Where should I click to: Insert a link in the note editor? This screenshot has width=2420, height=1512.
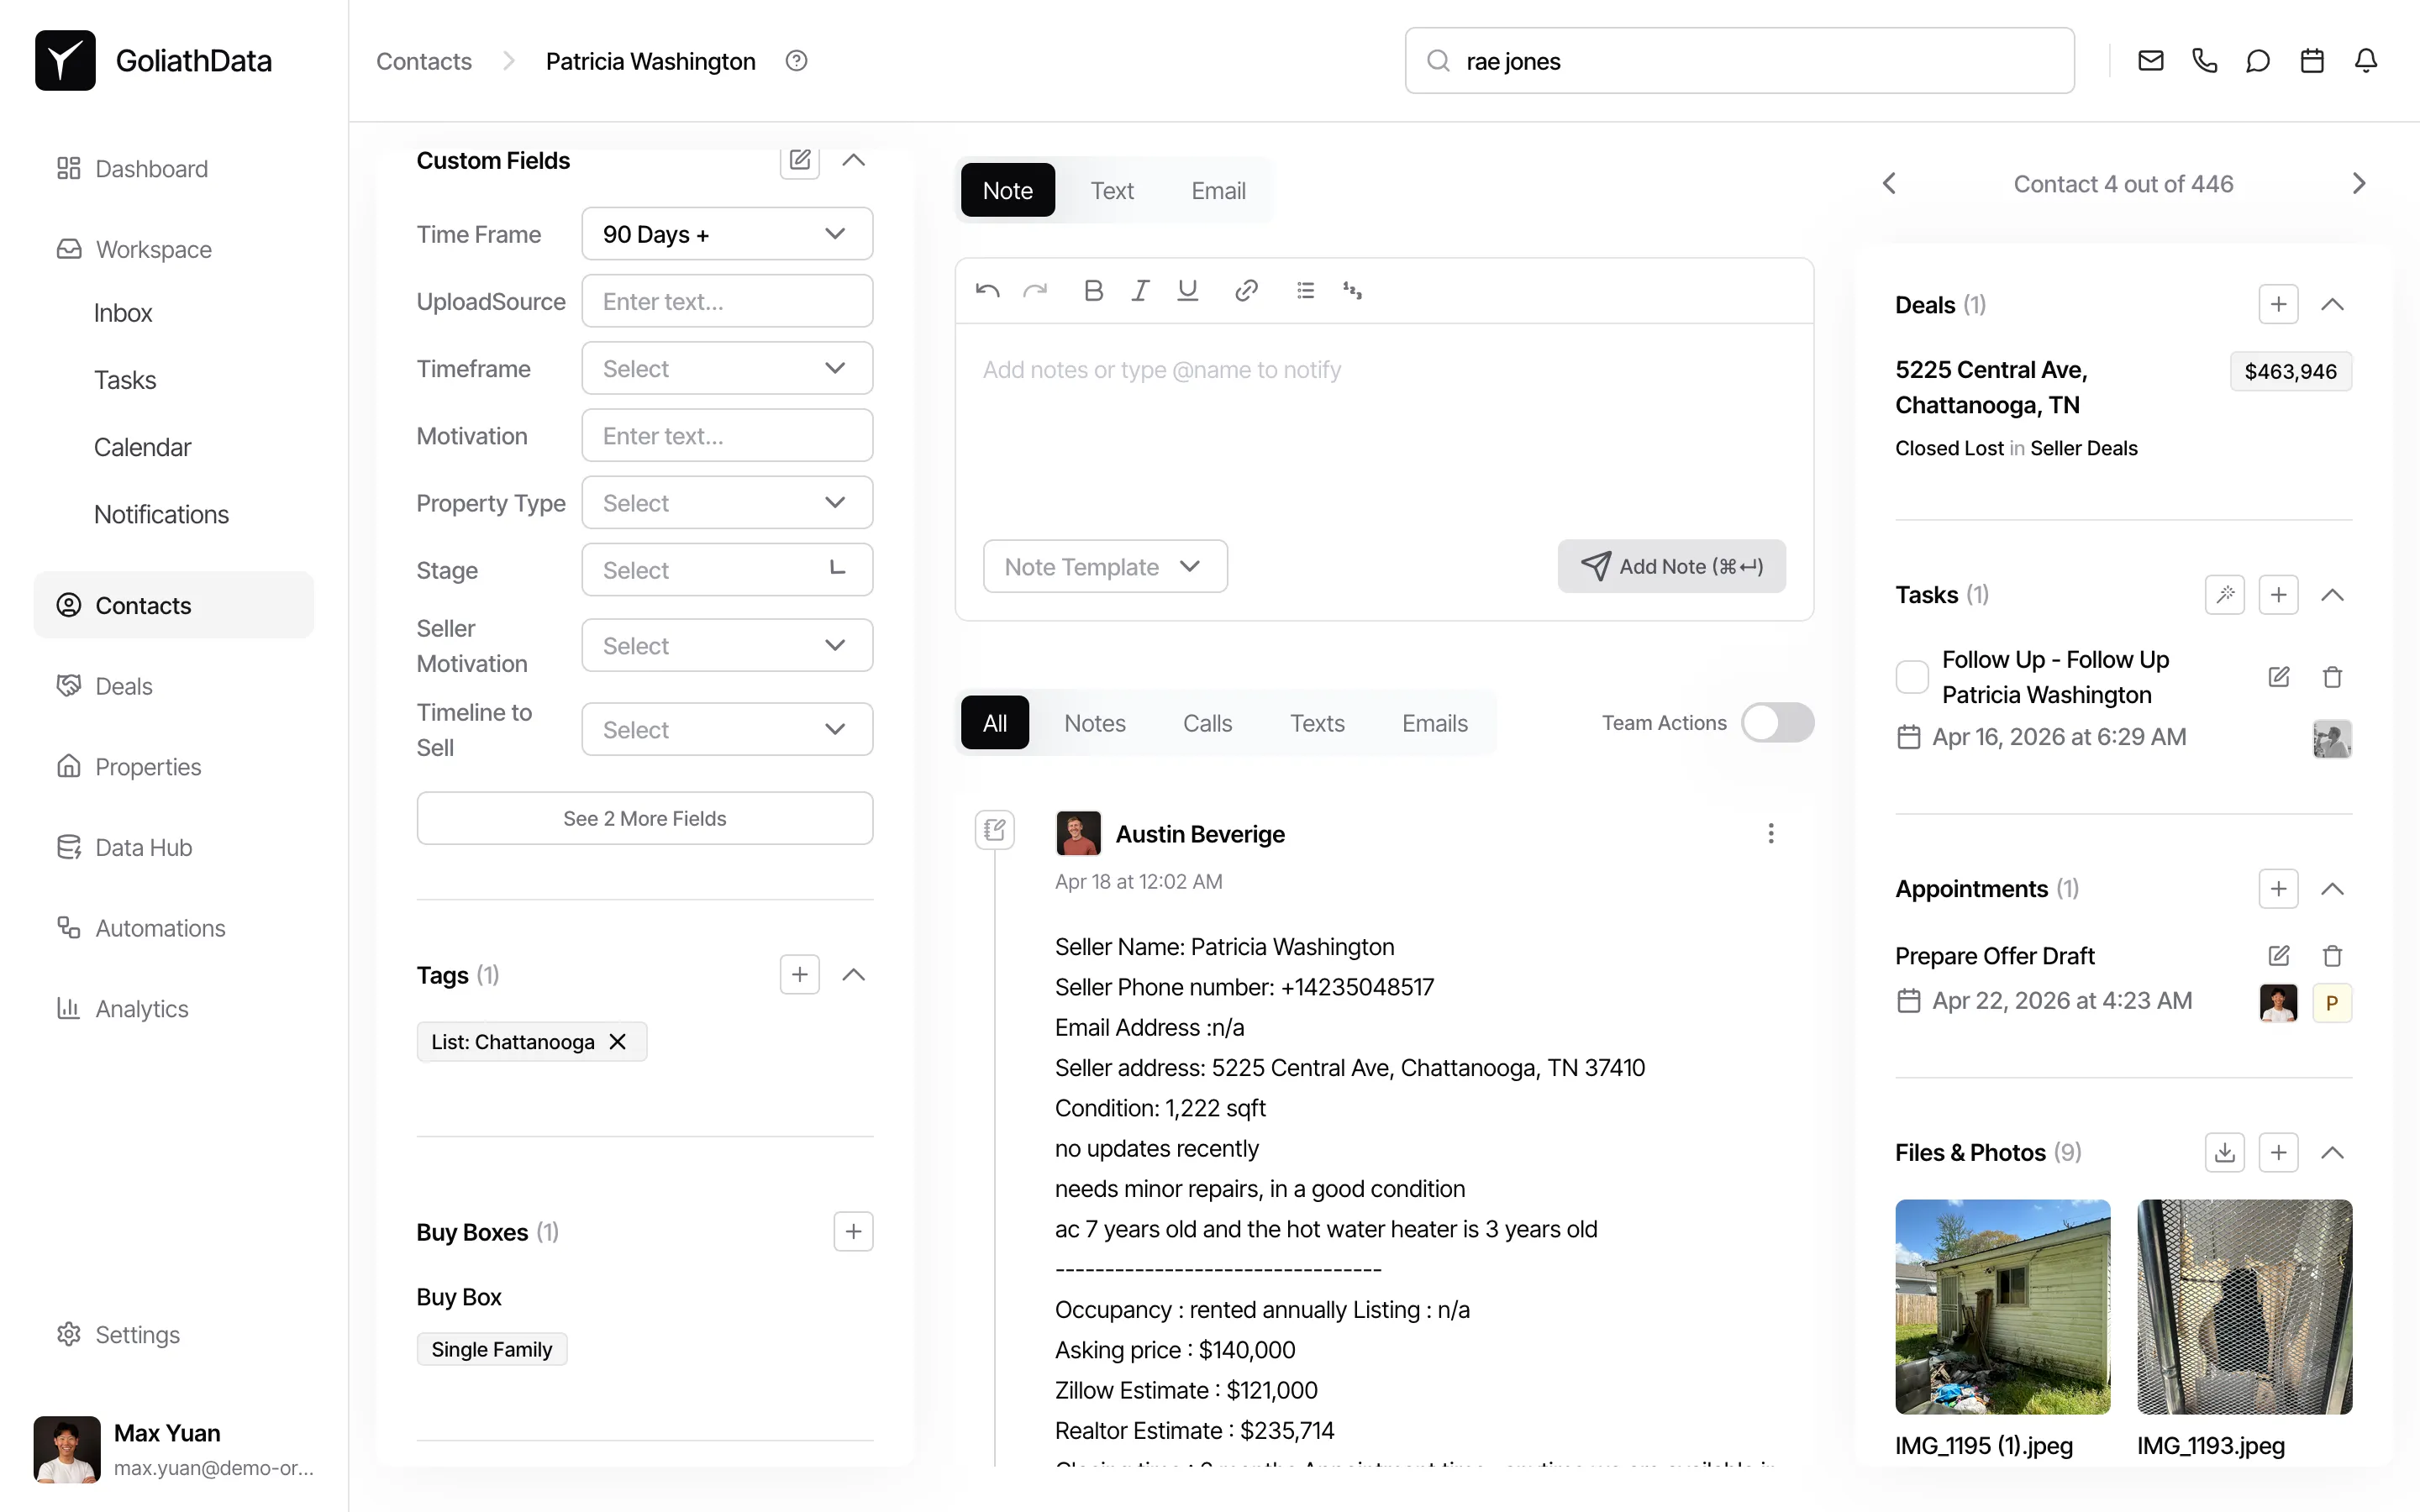[x=1246, y=290]
